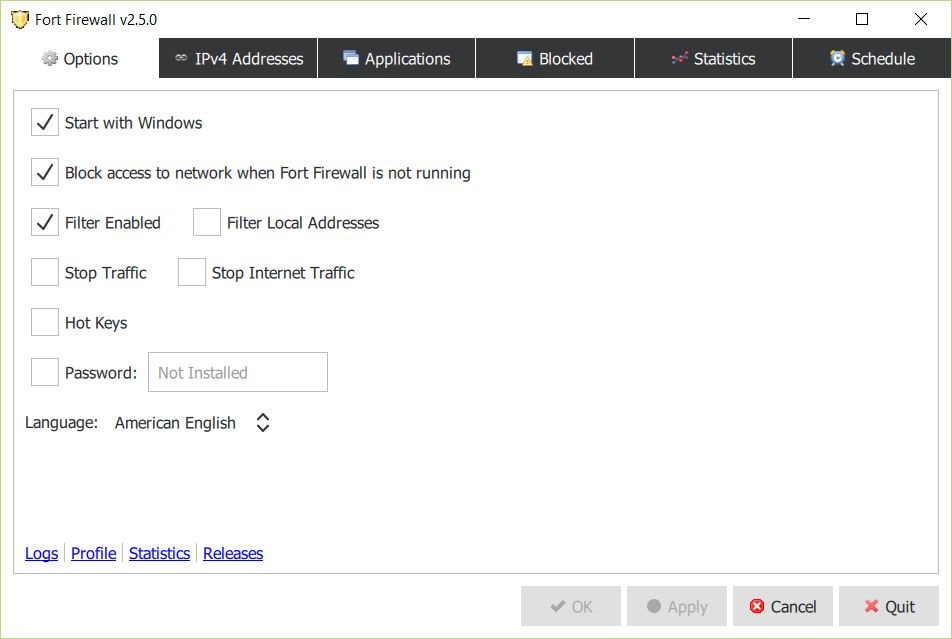Quit Fort Firewall with Quit button

click(x=889, y=607)
